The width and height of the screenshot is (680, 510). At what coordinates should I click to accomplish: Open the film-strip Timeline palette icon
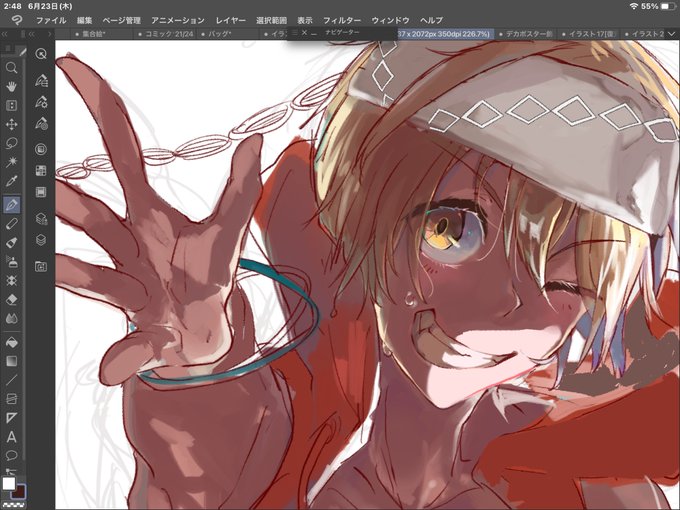[x=41, y=192]
